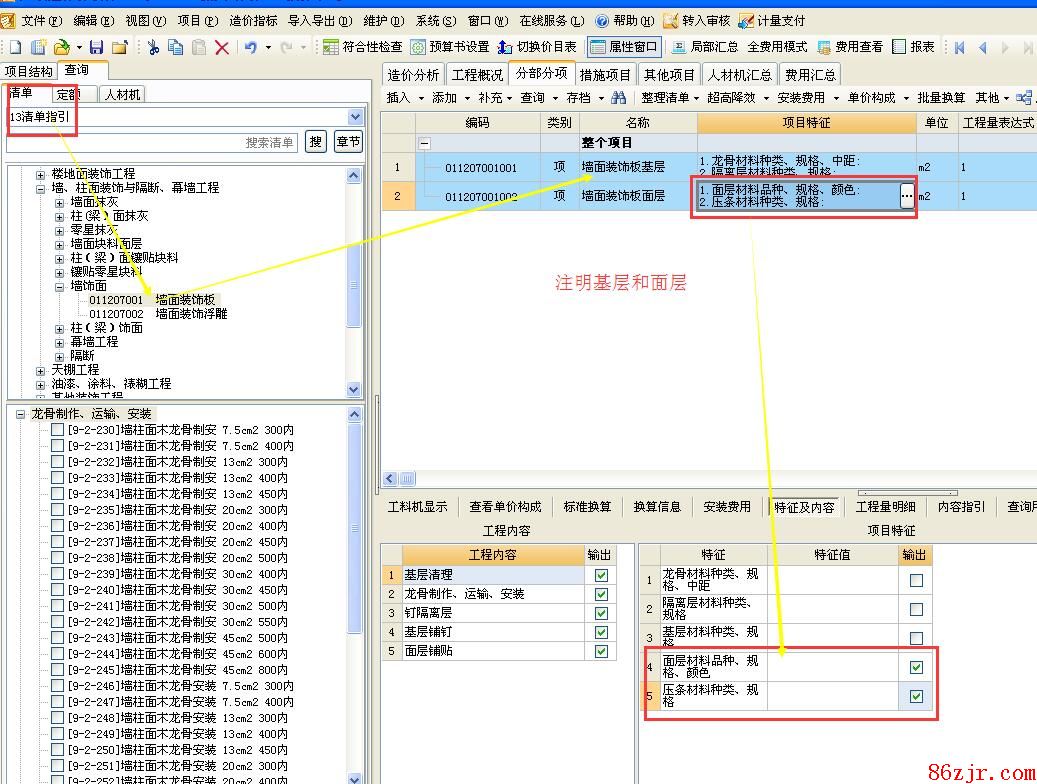
Task: Enable output checkbox for 龙骨材料种类 feature
Action: click(916, 580)
